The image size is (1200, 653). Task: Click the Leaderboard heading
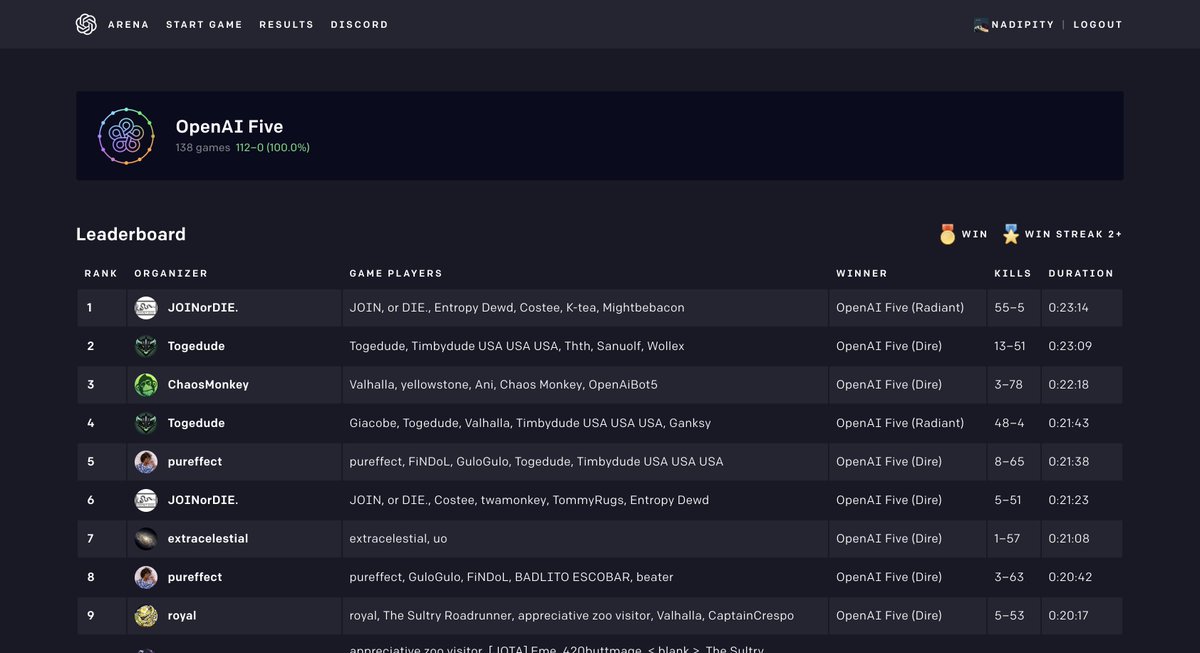[131, 234]
